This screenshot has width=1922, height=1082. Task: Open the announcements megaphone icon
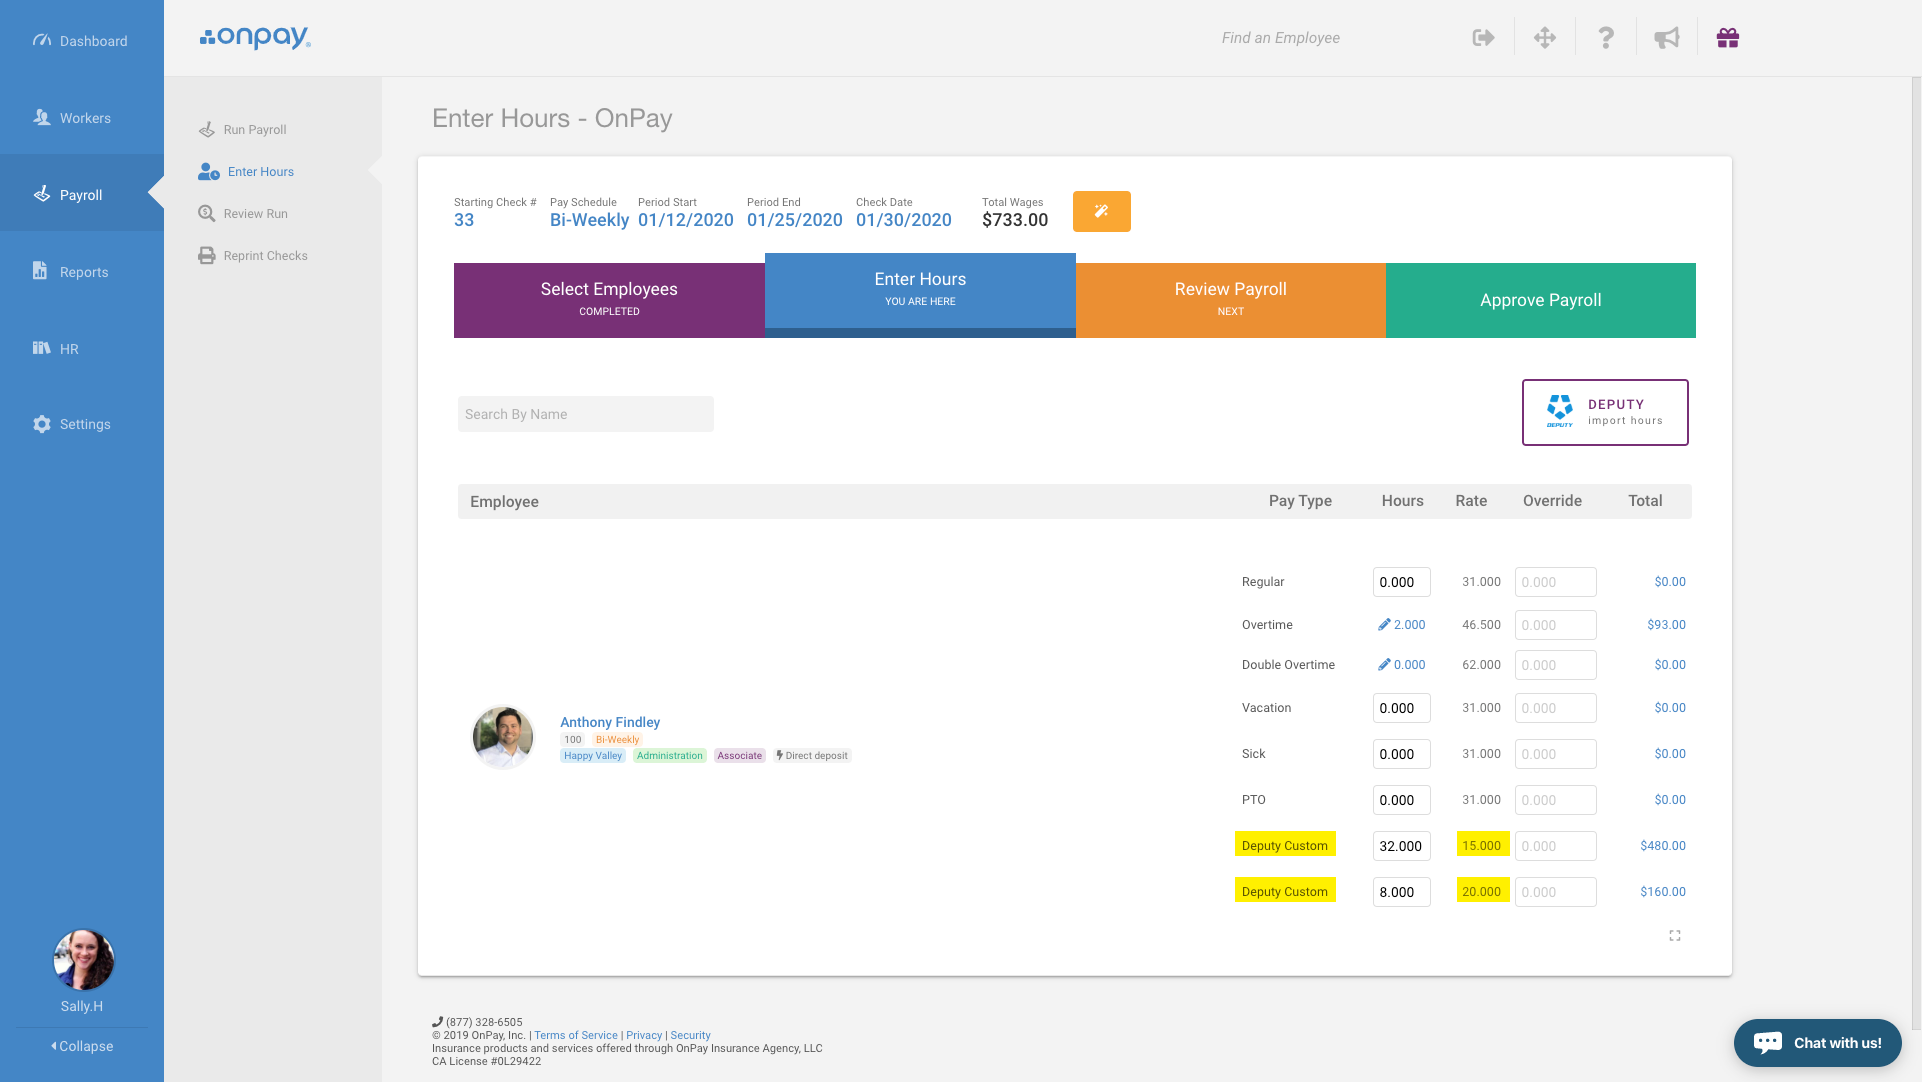click(x=1667, y=38)
